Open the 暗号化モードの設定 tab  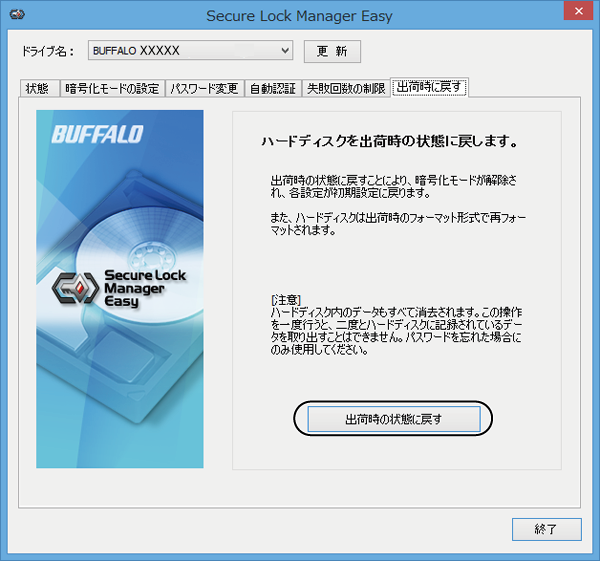(112, 88)
